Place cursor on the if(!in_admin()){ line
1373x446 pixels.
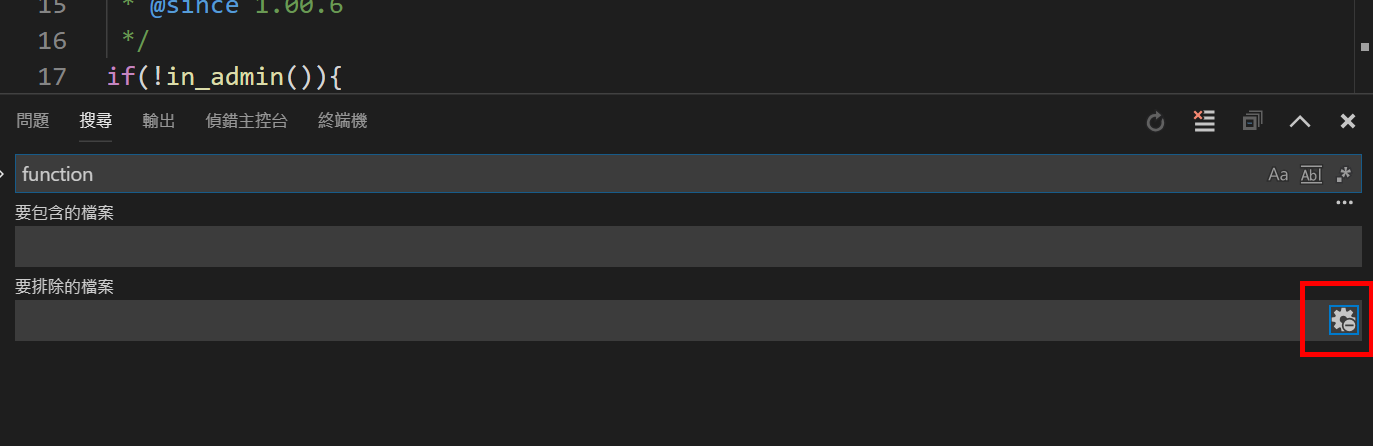225,77
